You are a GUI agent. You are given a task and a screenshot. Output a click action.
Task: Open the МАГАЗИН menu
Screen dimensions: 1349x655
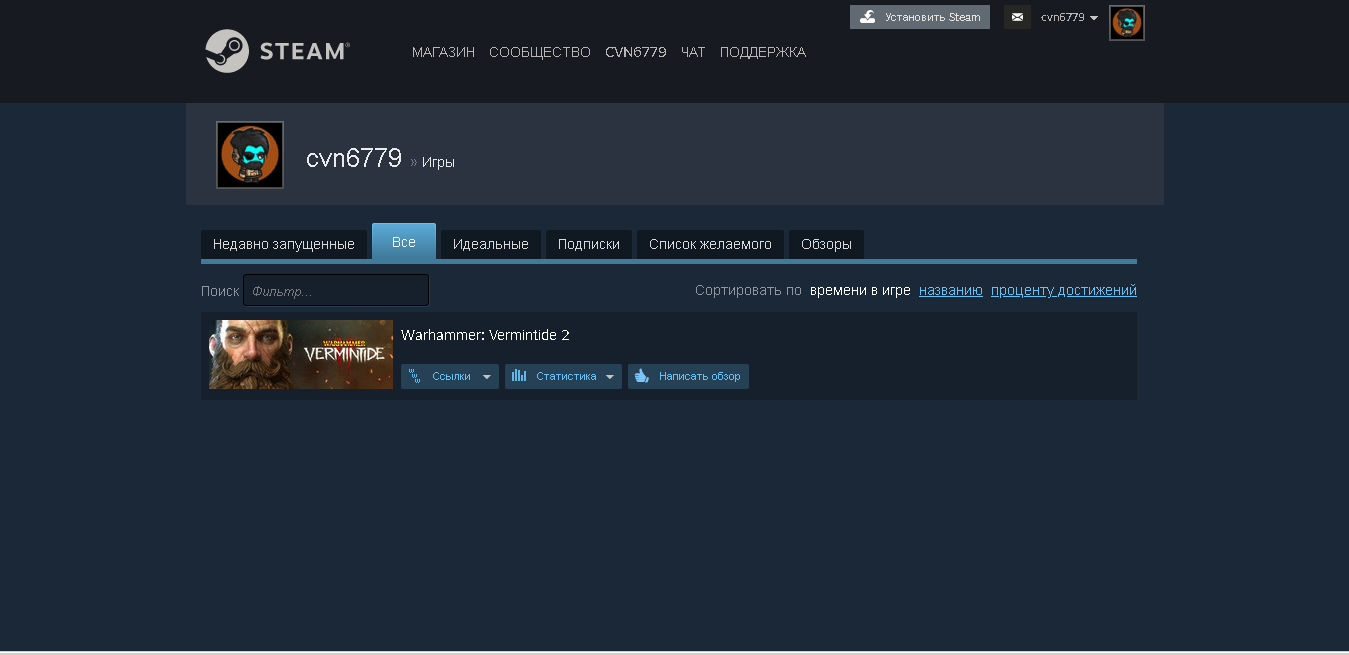point(443,52)
